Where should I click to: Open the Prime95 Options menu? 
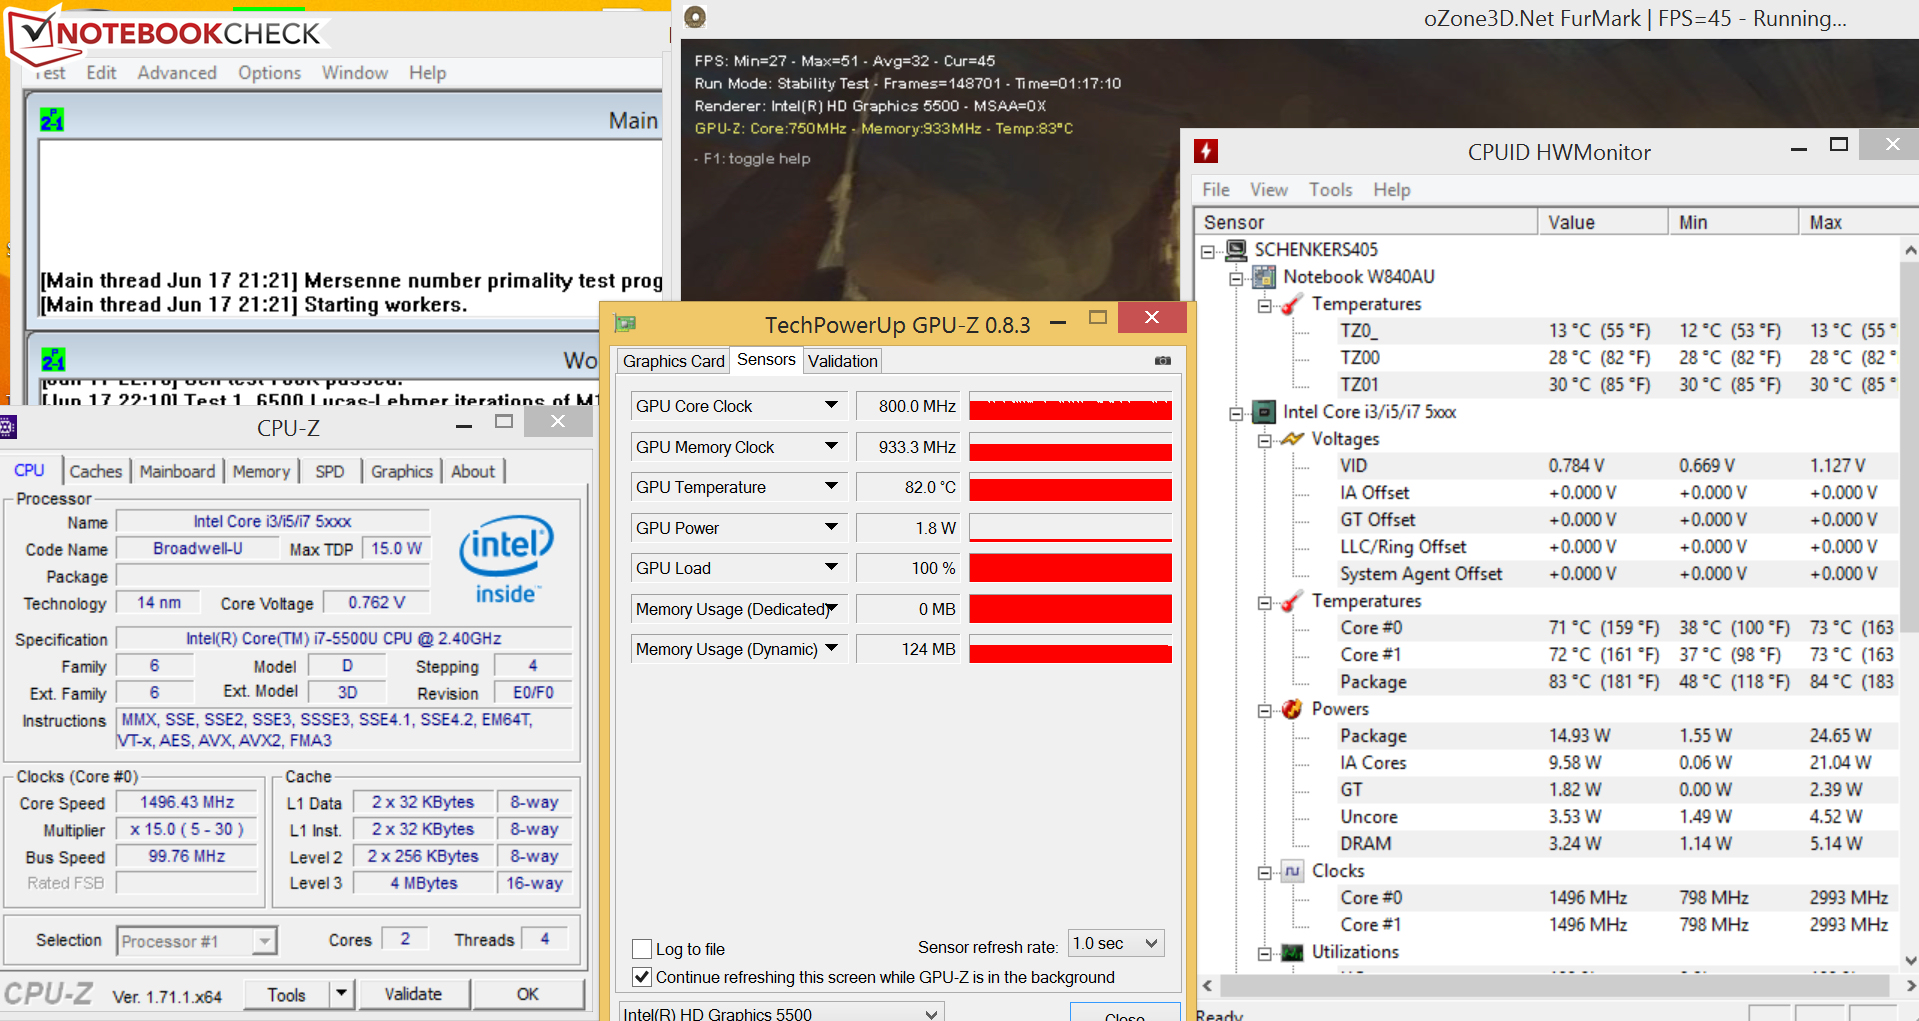point(270,73)
